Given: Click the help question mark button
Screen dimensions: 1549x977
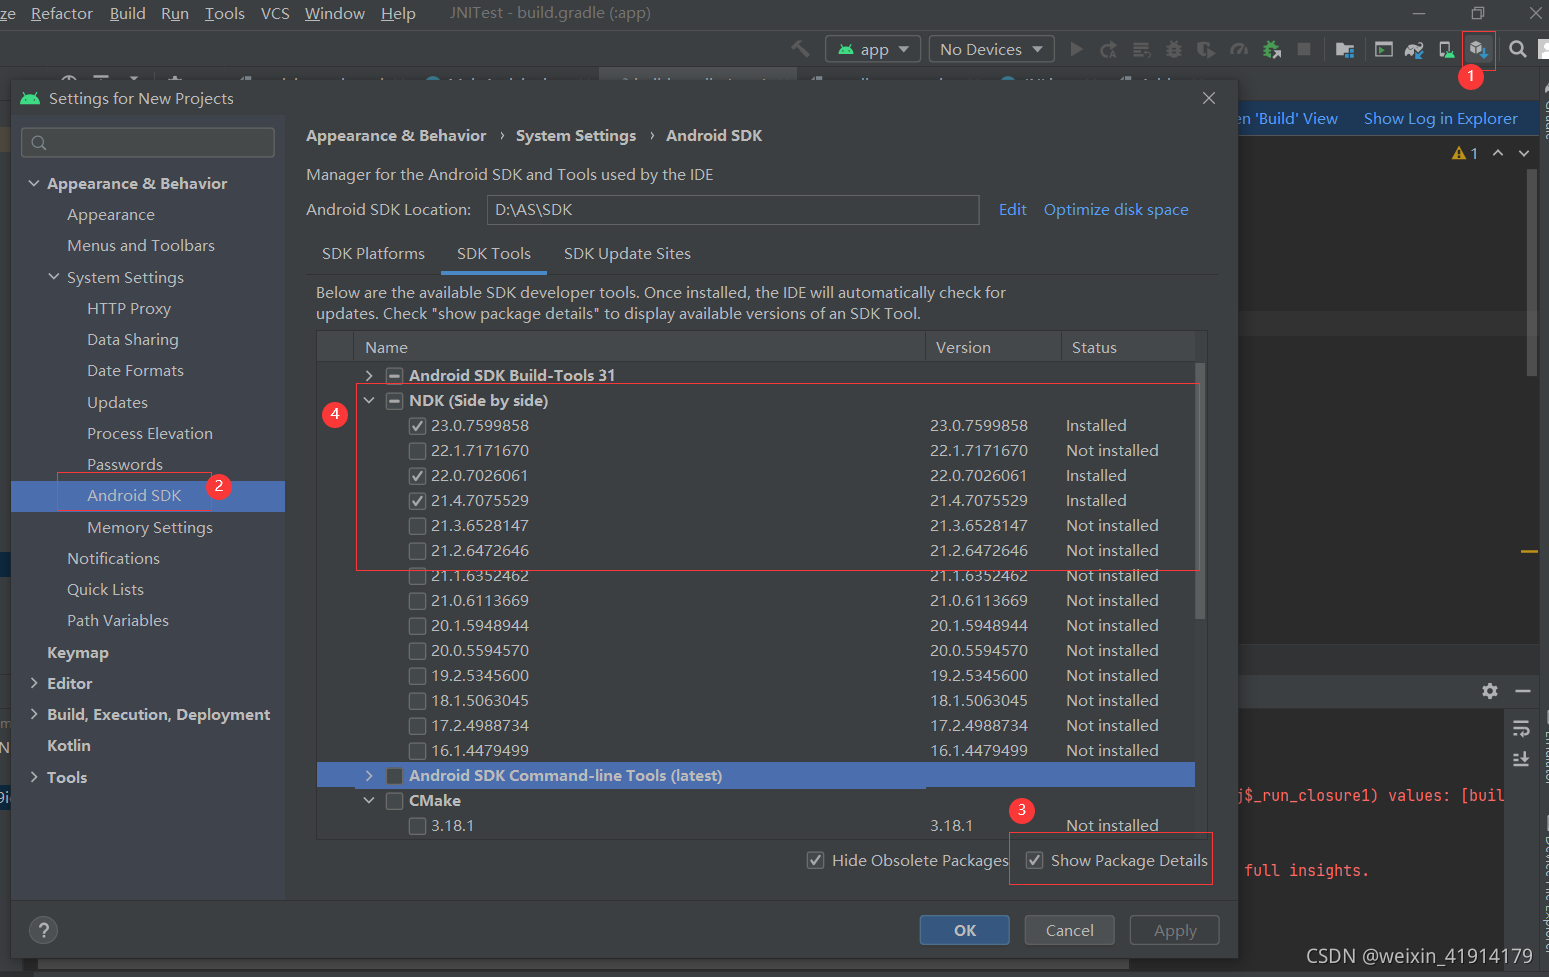Looking at the screenshot, I should pyautogui.click(x=43, y=930).
